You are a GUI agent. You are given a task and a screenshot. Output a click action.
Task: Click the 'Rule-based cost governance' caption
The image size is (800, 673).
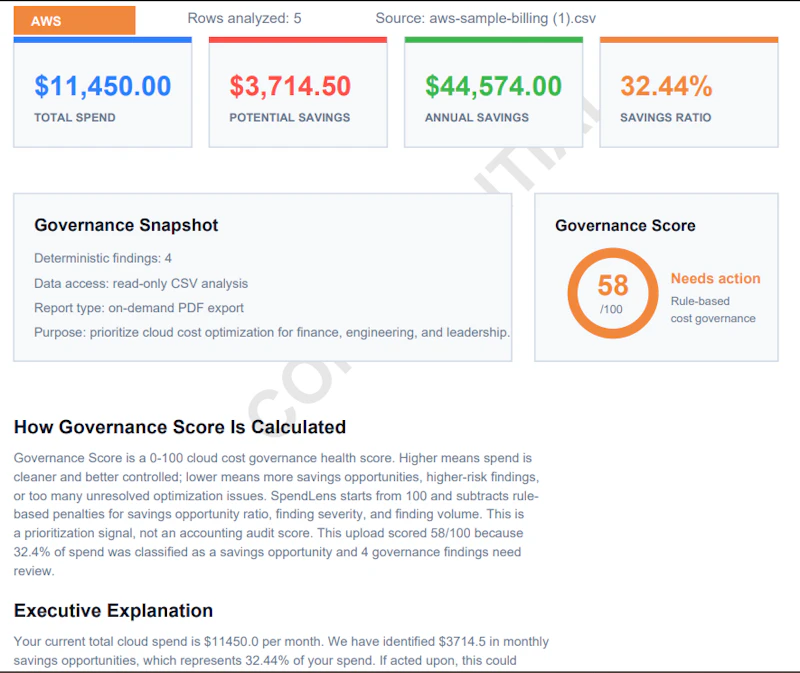click(713, 310)
